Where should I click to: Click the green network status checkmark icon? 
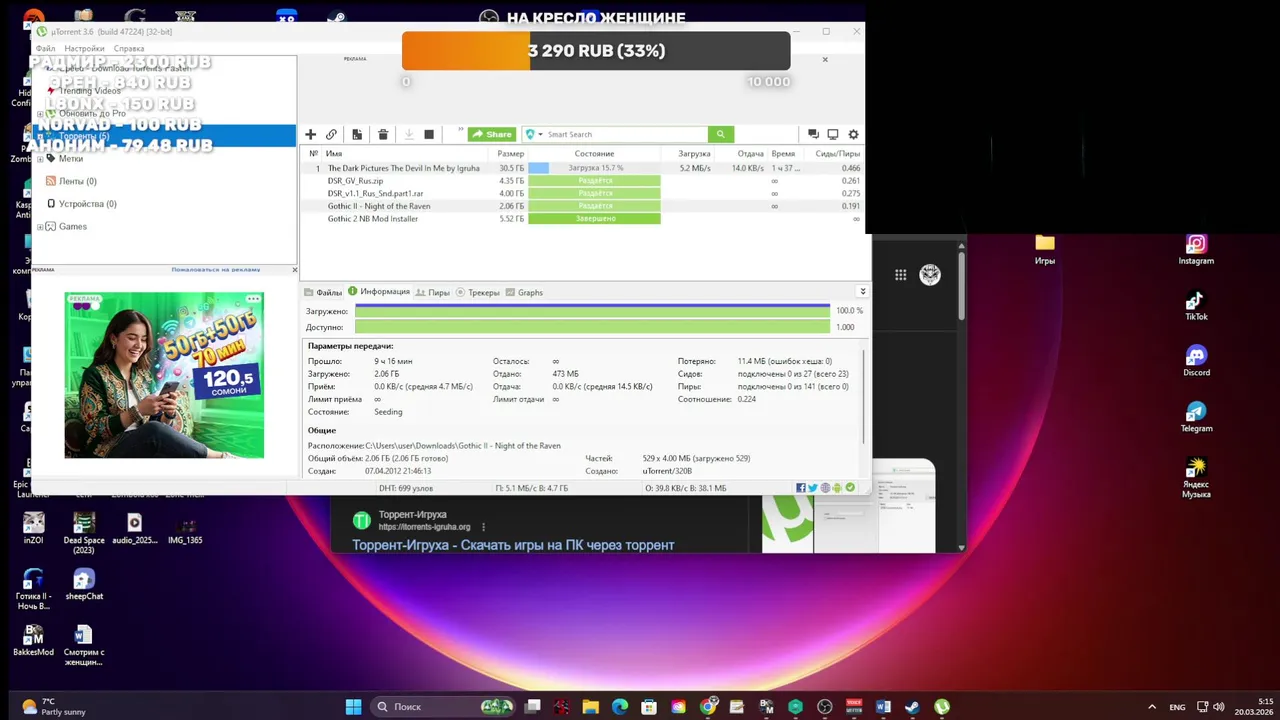(850, 488)
